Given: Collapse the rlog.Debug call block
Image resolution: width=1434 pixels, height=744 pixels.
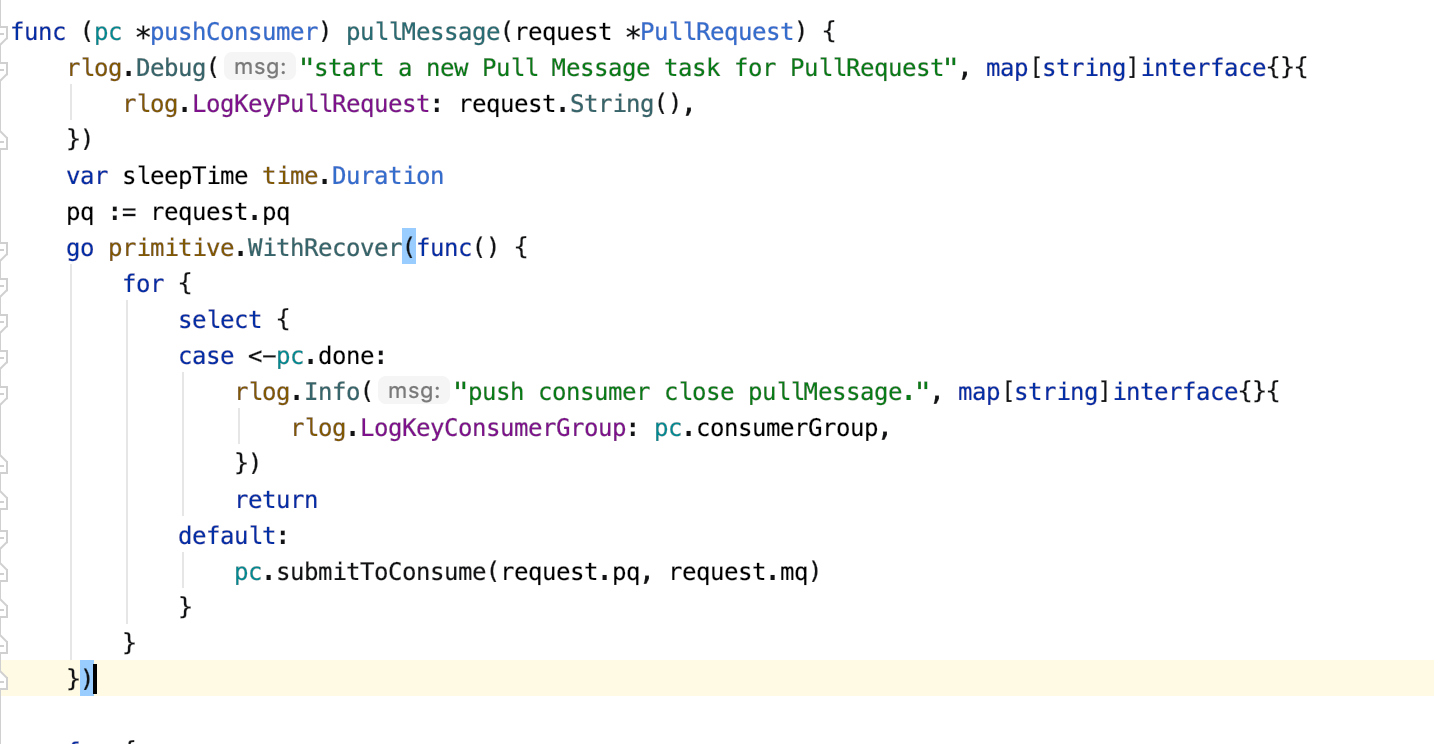Looking at the screenshot, I should tap(6, 67).
